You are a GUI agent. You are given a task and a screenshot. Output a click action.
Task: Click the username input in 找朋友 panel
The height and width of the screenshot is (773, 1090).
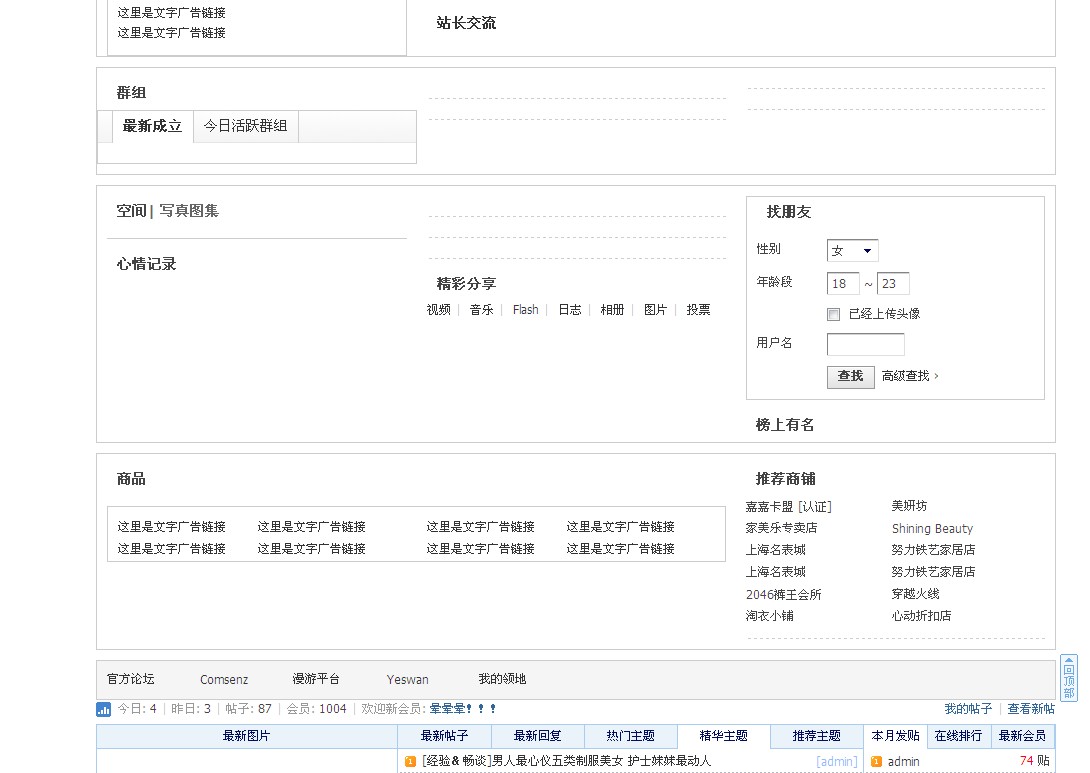pos(865,344)
